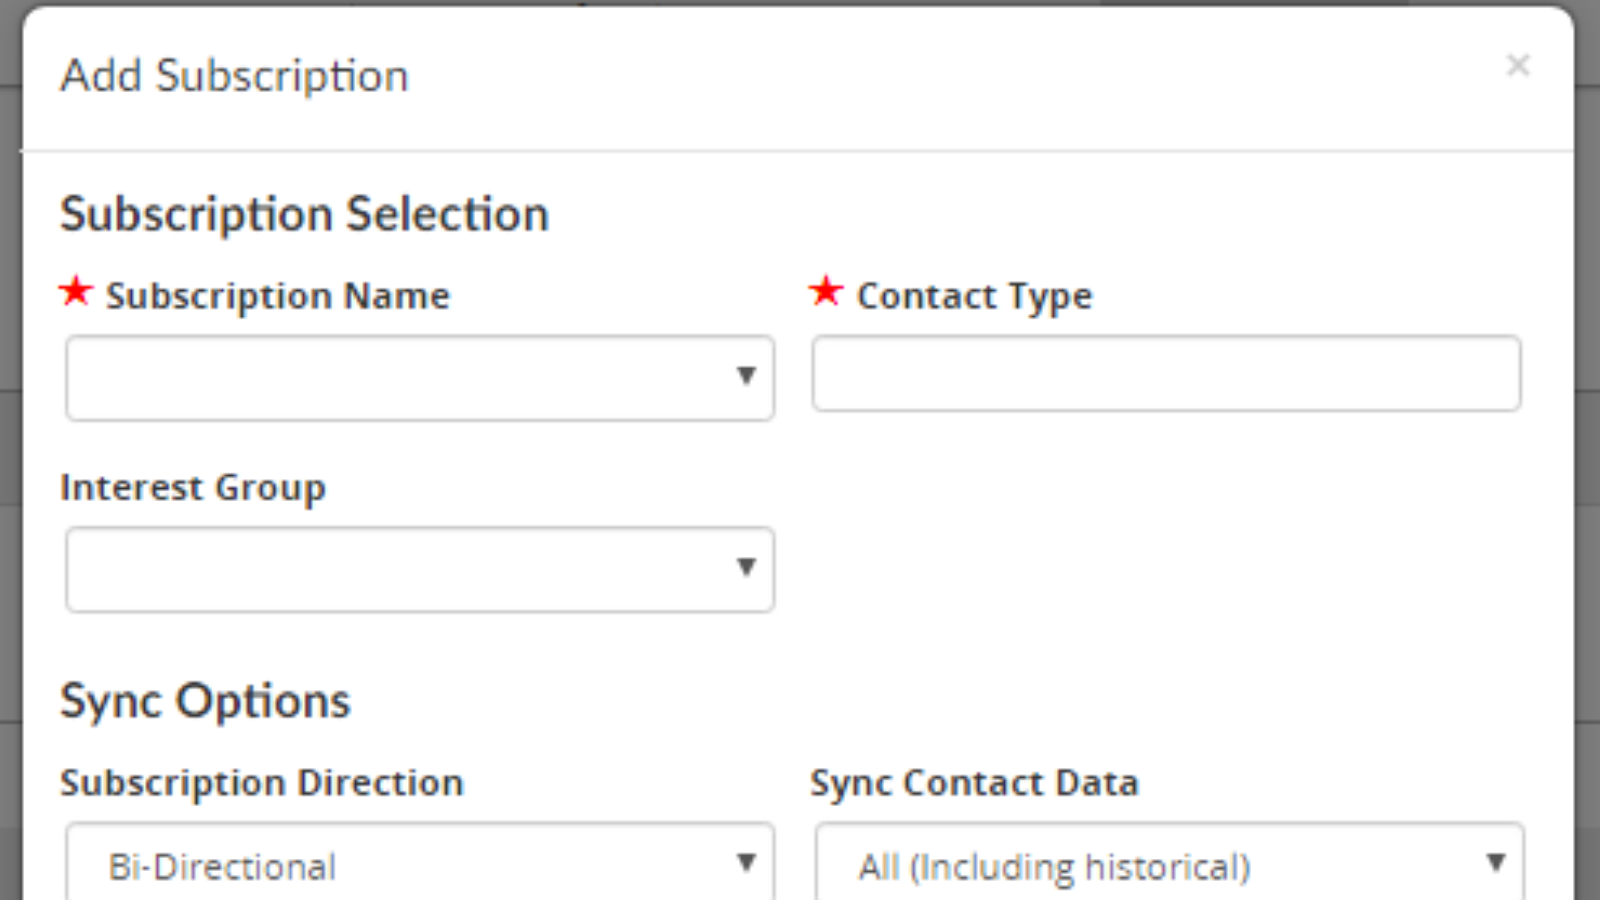This screenshot has height=900, width=1600.
Task: Click the Interest Group dropdown arrow
Action: pyautogui.click(x=748, y=568)
